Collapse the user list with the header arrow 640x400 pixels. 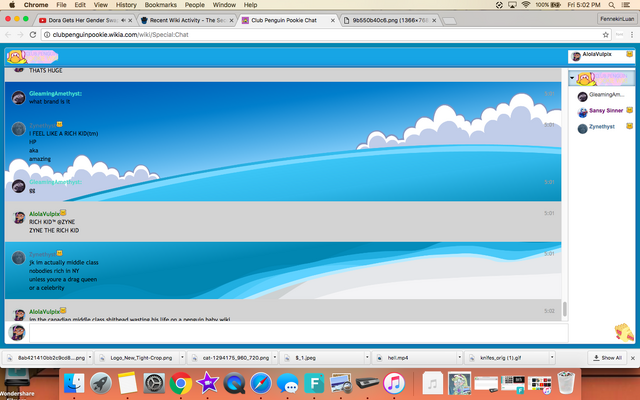[x=572, y=78]
